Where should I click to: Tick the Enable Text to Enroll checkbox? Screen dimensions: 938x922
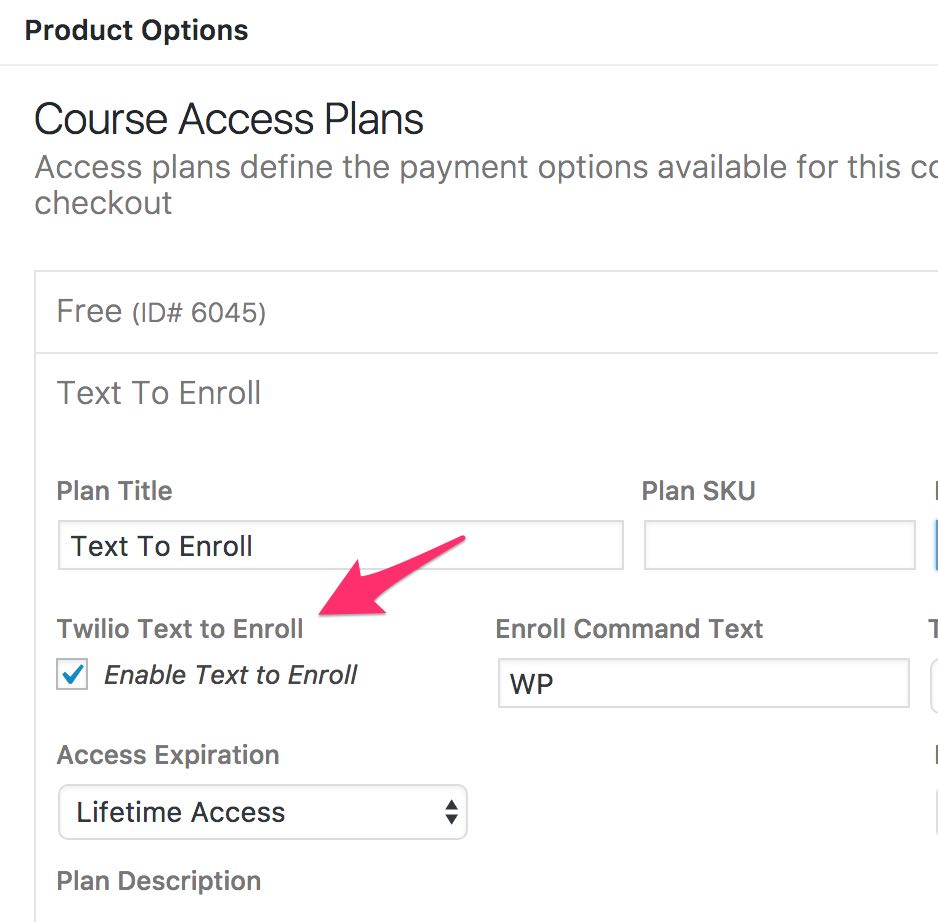[72, 674]
